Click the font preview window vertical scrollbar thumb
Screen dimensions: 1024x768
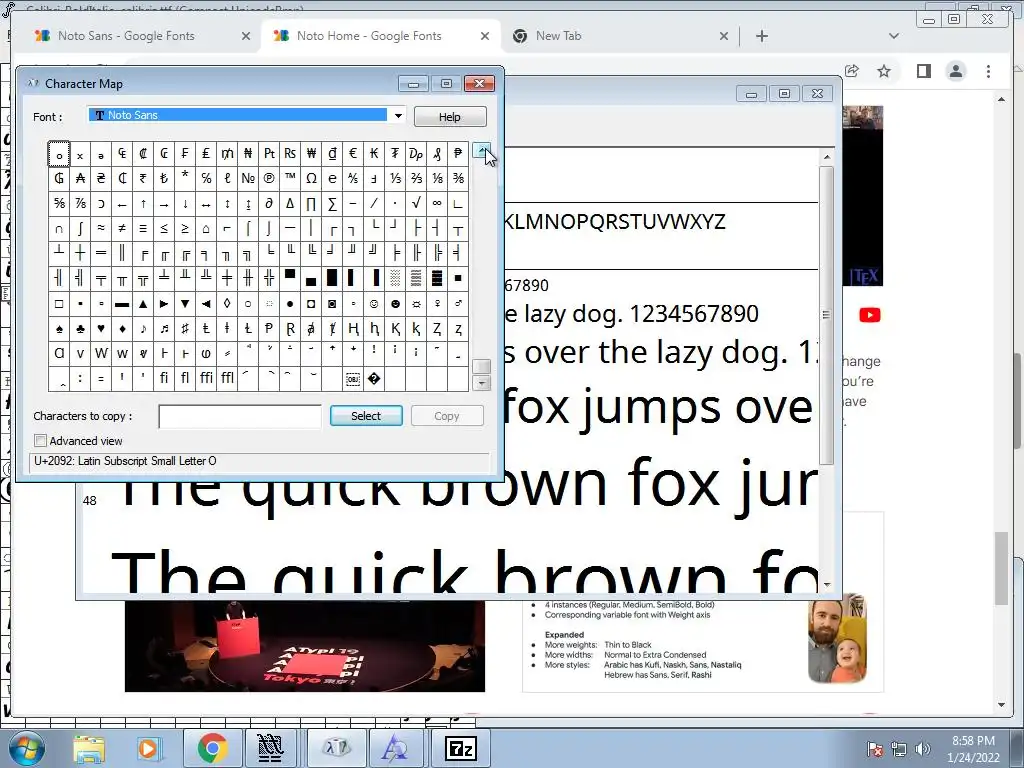pos(826,315)
